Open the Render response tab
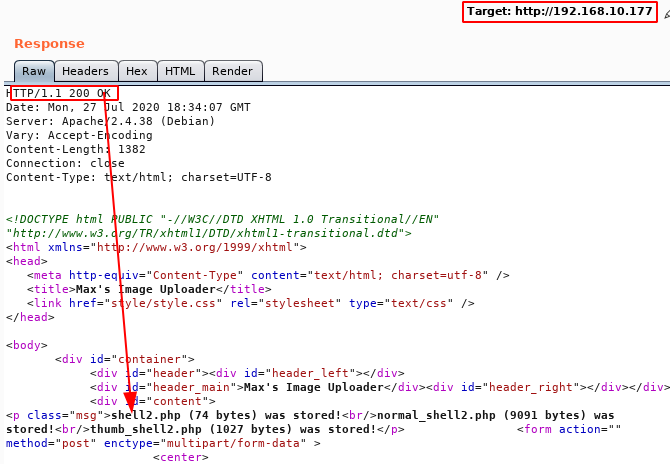 pos(232,71)
